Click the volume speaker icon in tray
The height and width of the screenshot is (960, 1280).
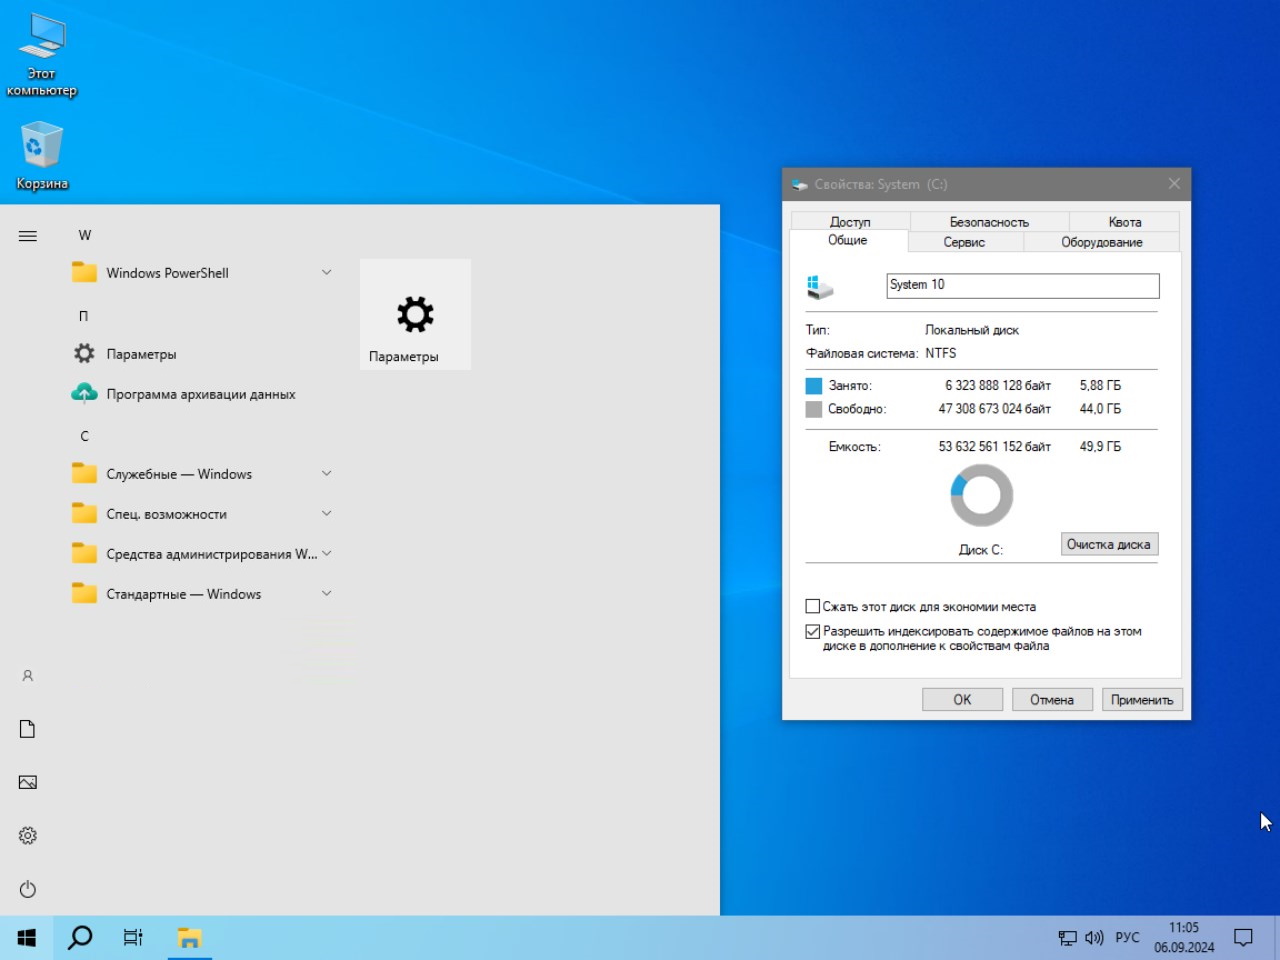pos(1094,938)
